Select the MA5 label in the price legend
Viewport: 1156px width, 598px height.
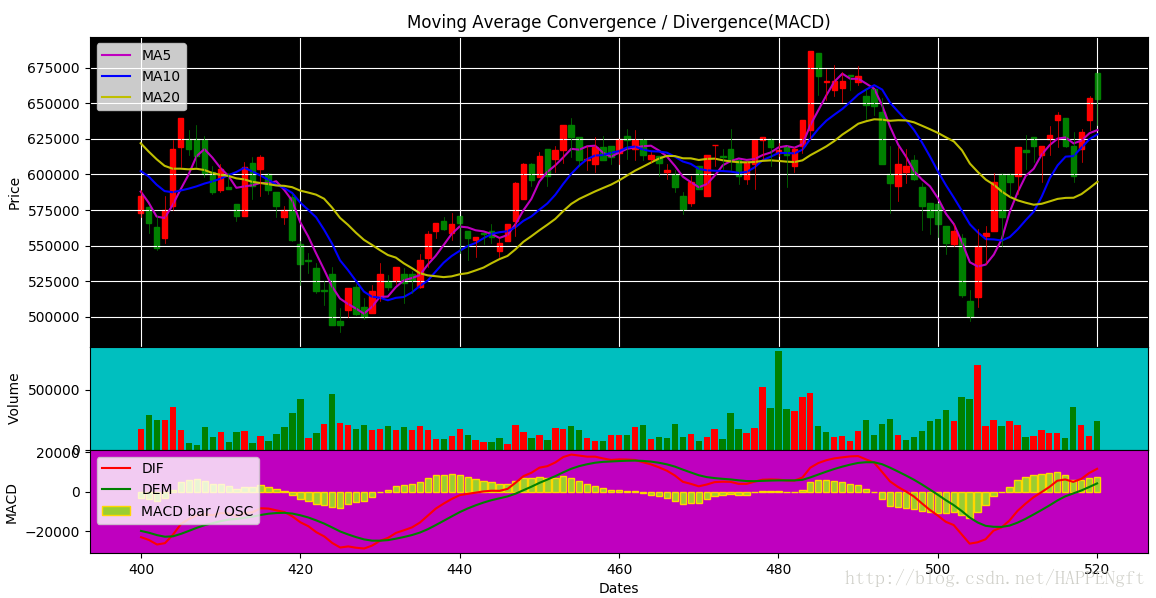point(156,55)
